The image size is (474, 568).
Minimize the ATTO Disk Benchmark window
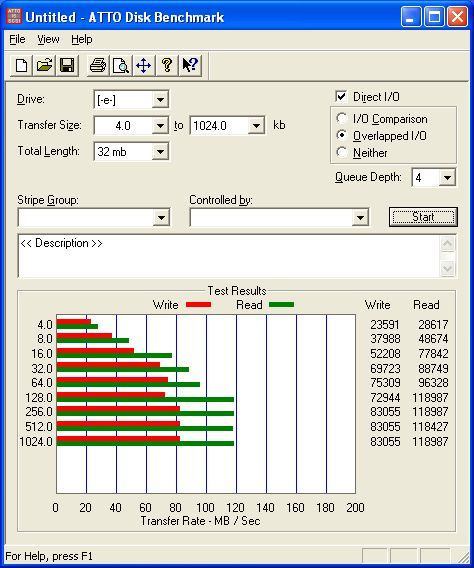[411, 17]
